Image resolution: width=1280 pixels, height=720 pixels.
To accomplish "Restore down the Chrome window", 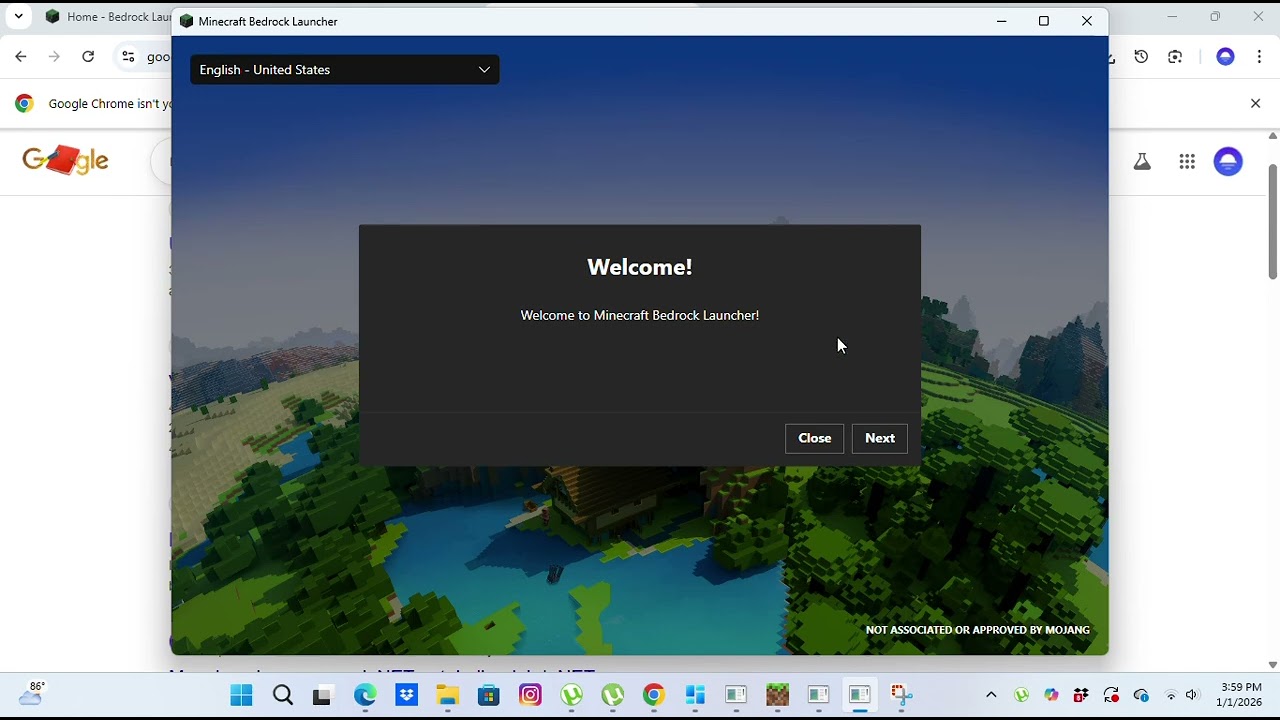I will (1215, 16).
